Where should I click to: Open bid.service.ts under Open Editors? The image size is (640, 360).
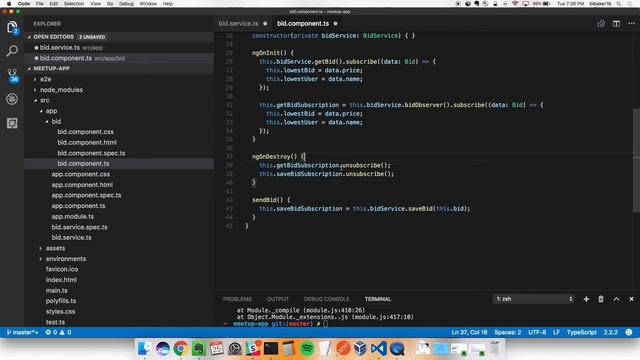click(60, 48)
